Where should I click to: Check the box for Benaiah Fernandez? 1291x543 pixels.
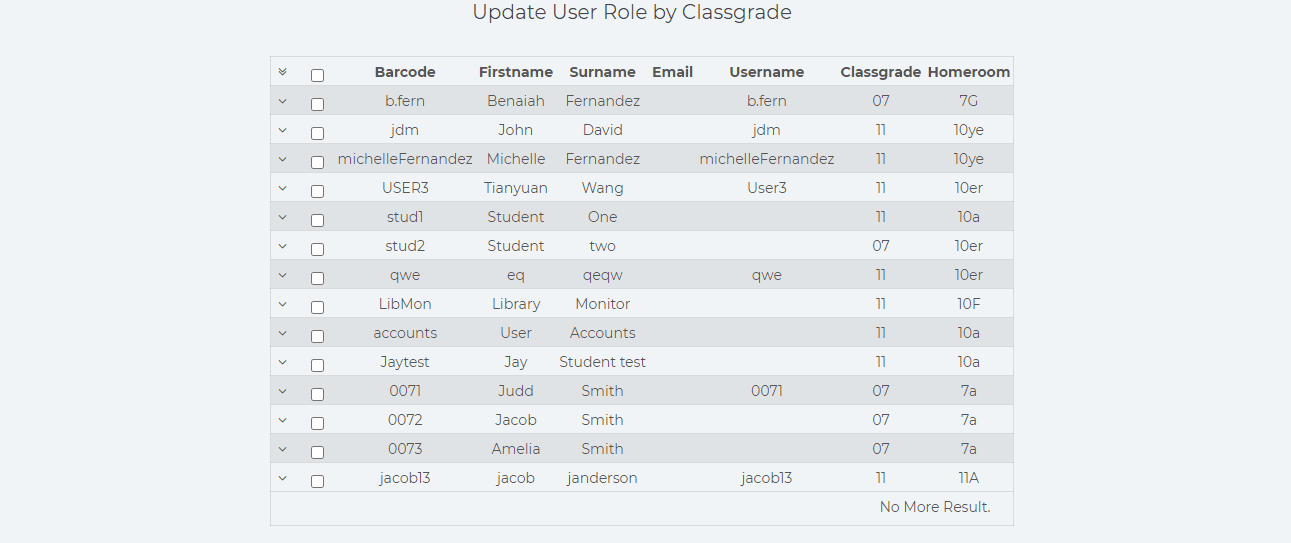(318, 104)
